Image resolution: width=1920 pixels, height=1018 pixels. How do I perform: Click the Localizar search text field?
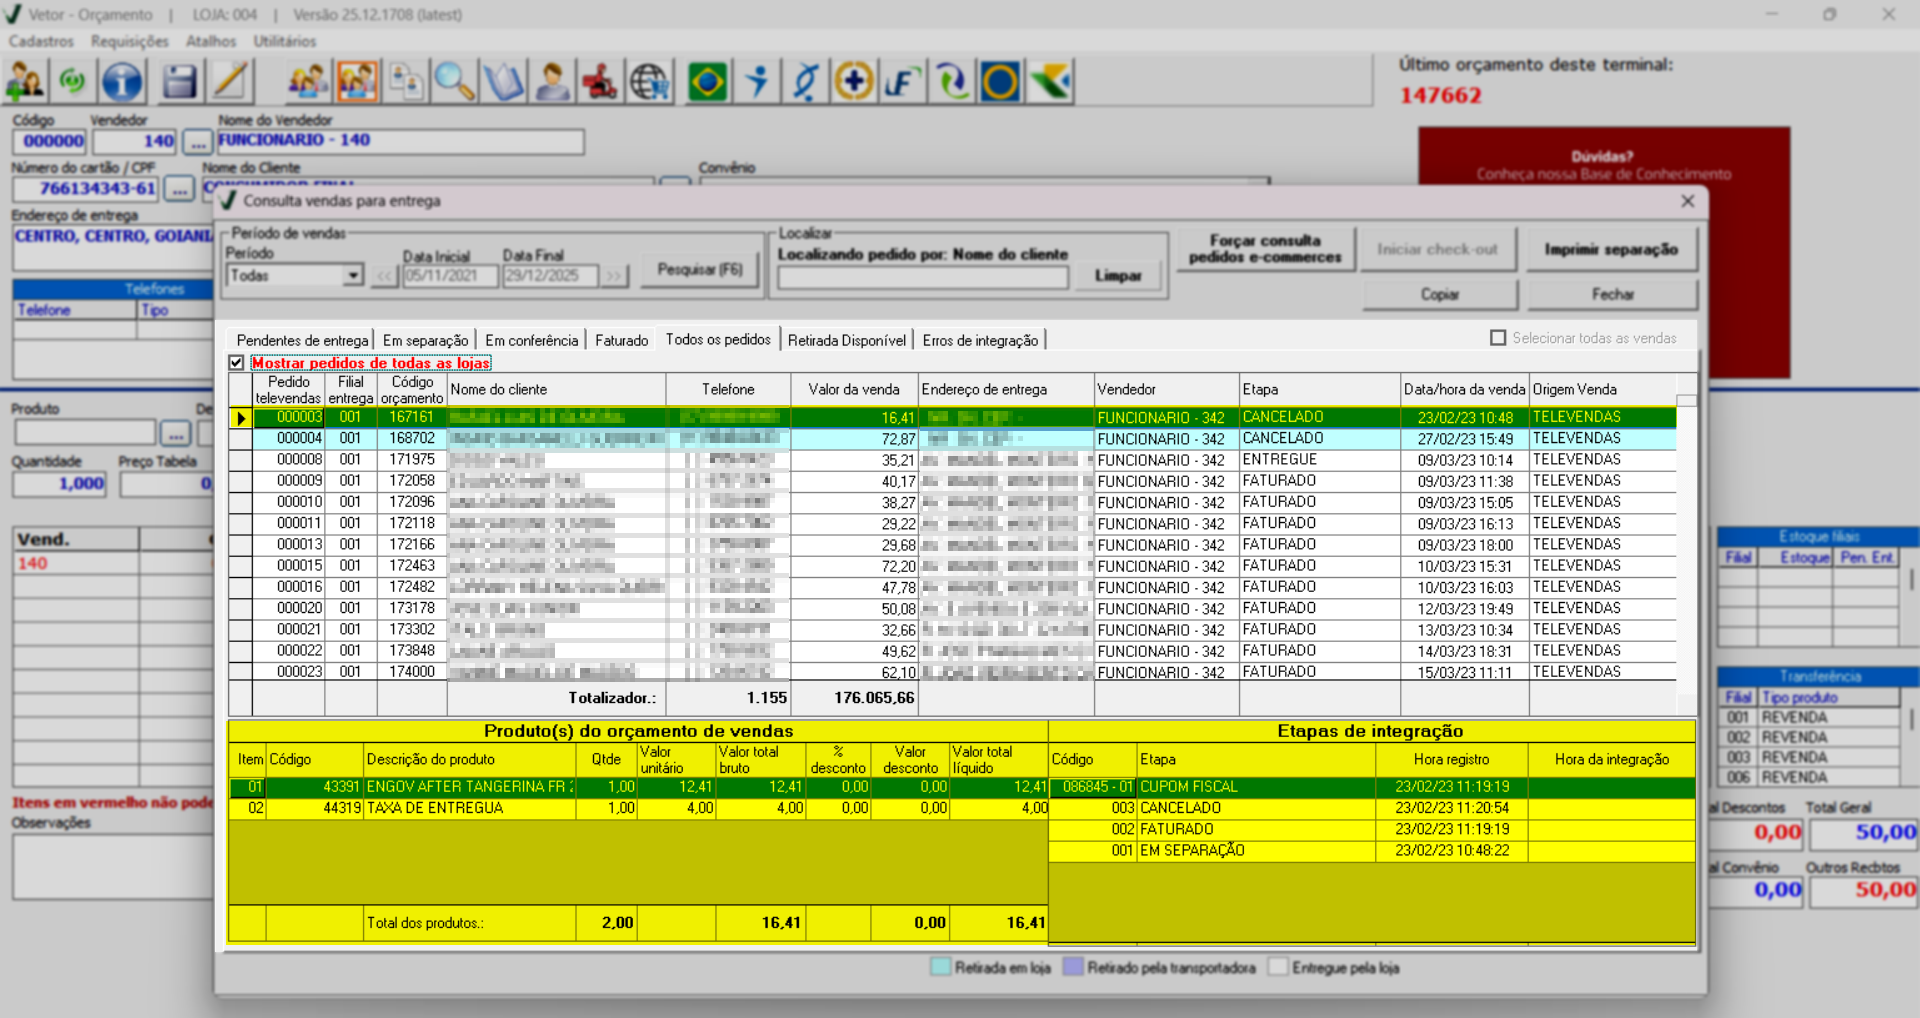pos(922,277)
